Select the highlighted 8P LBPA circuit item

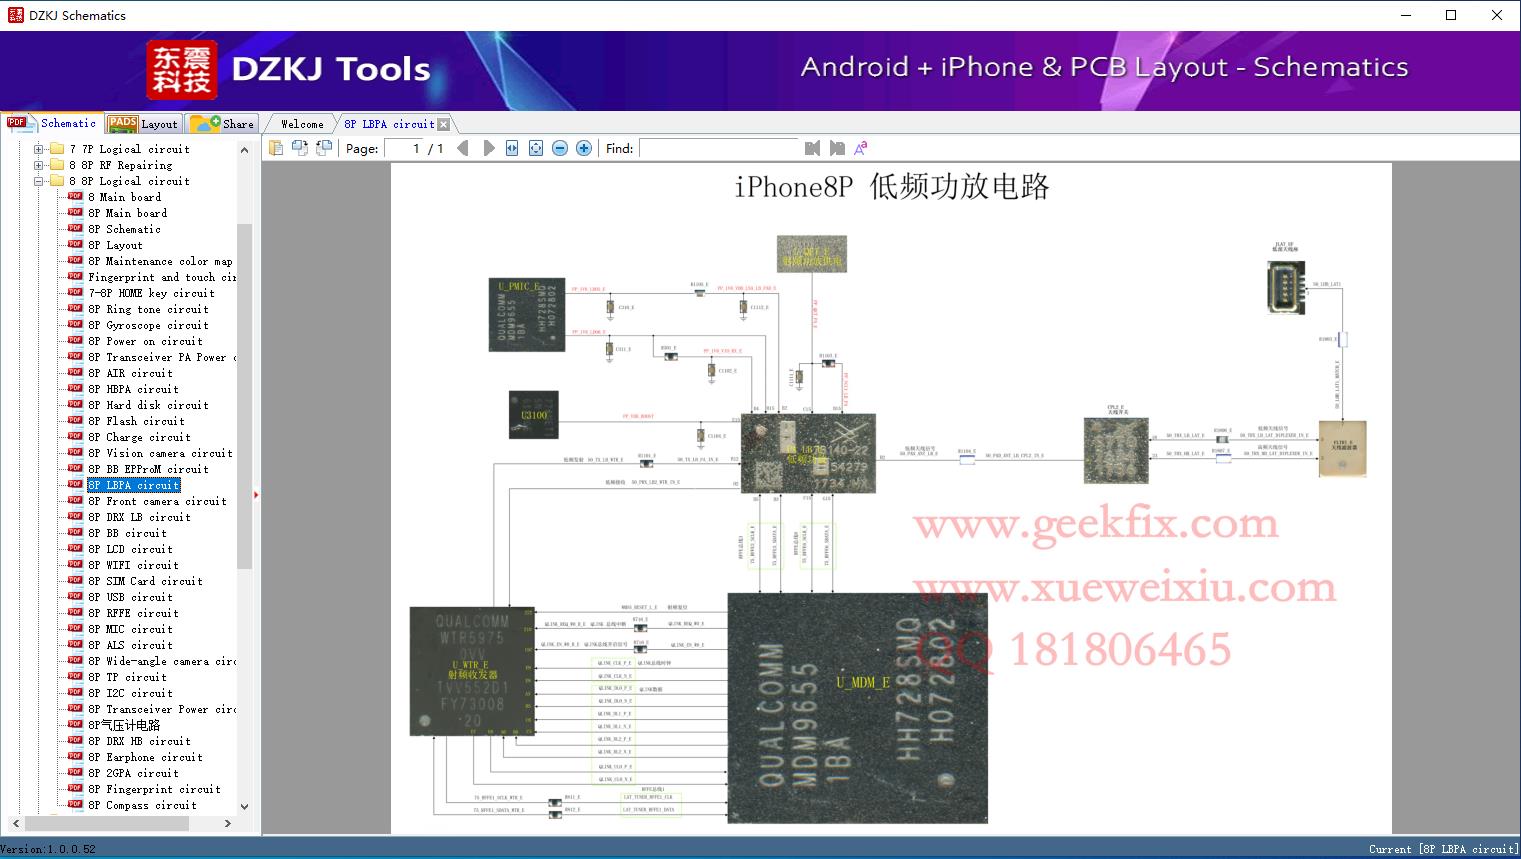click(x=133, y=485)
